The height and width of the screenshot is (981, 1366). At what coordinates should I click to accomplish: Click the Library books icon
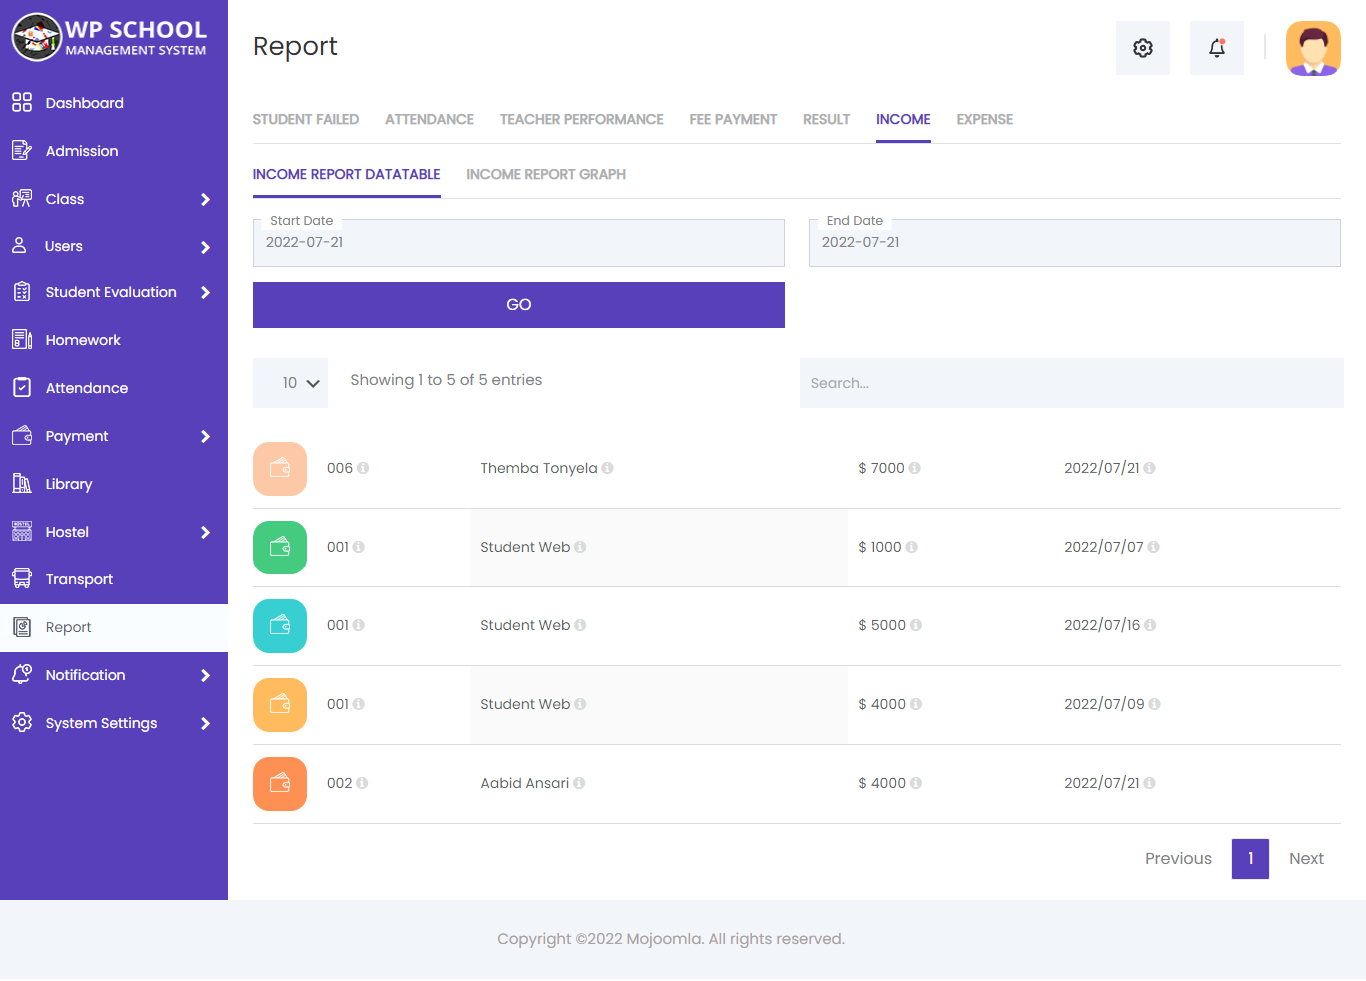click(x=22, y=483)
